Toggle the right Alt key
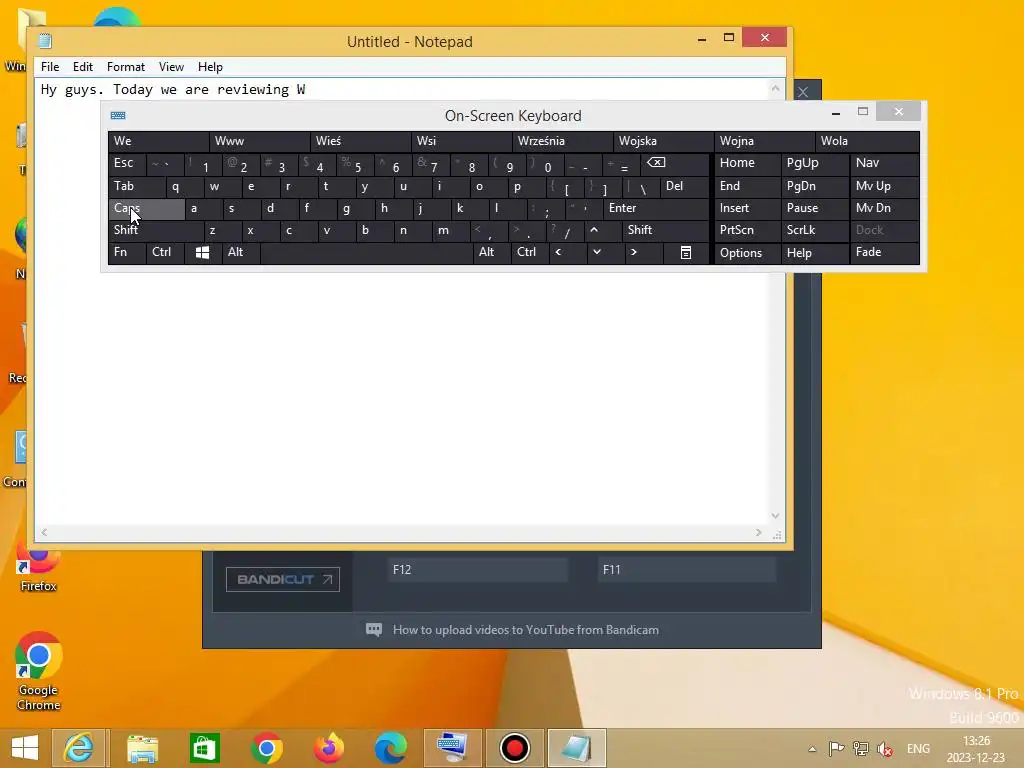Screen dimensions: 1024x768 coord(492,253)
